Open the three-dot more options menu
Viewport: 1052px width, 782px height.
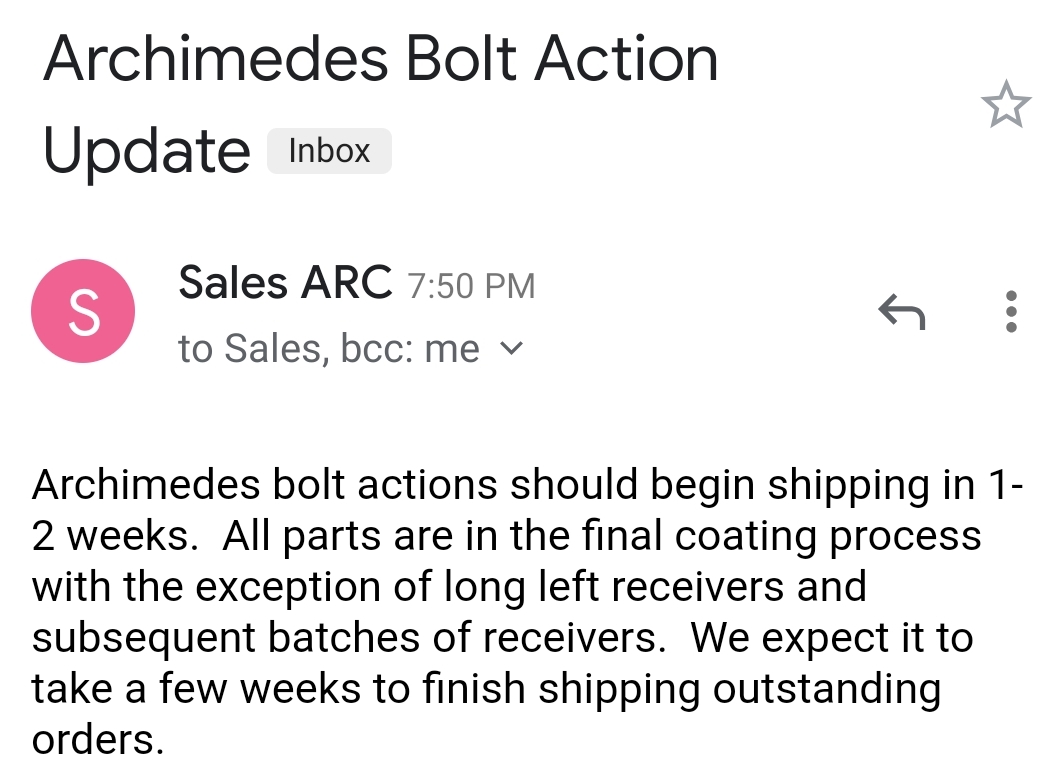(x=1011, y=311)
